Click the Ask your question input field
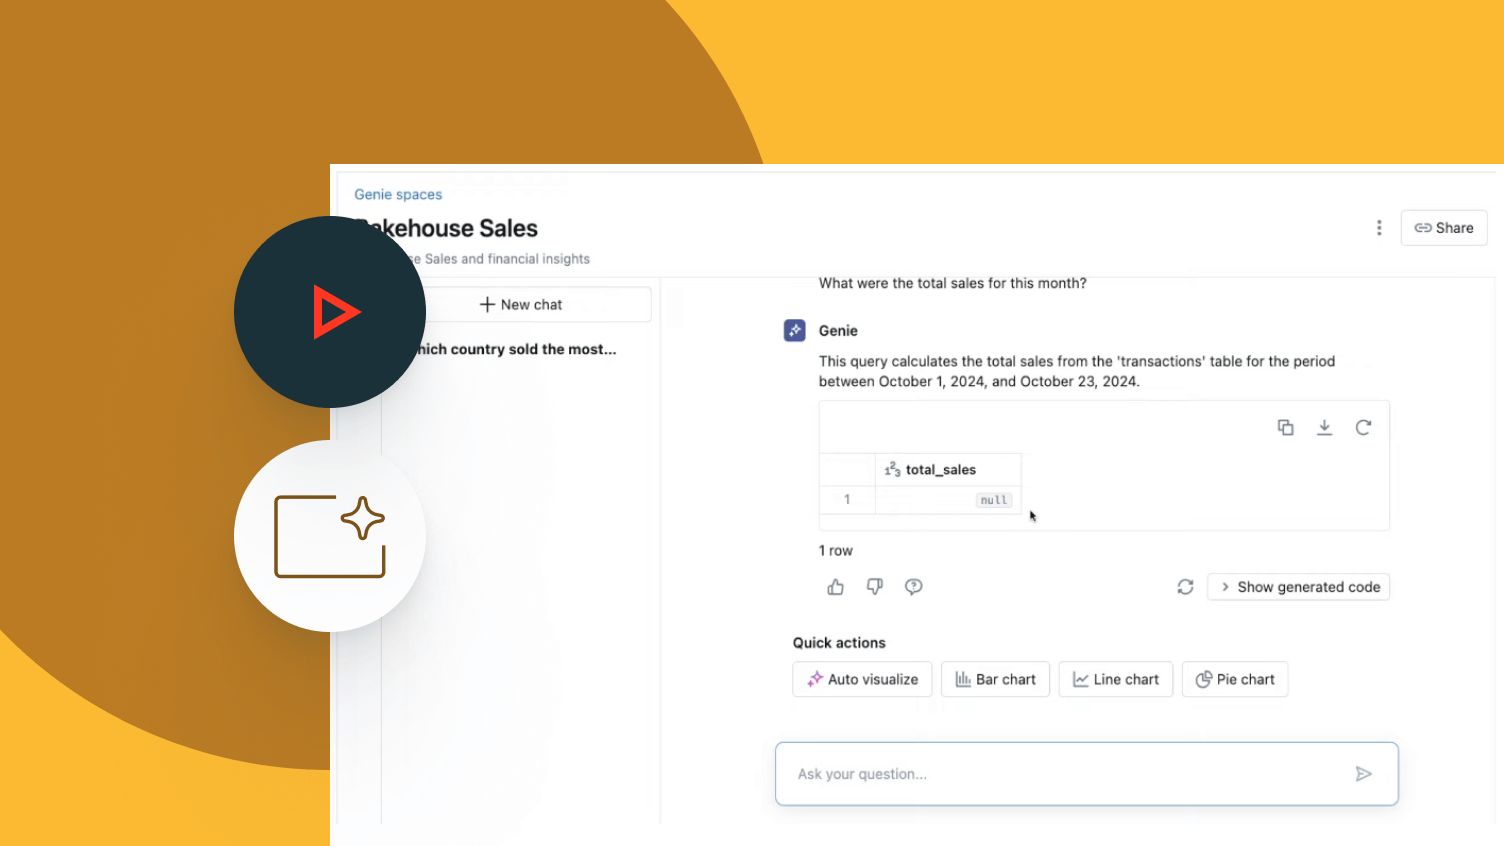Screen dimensions: 1504x846 [x=1087, y=774]
